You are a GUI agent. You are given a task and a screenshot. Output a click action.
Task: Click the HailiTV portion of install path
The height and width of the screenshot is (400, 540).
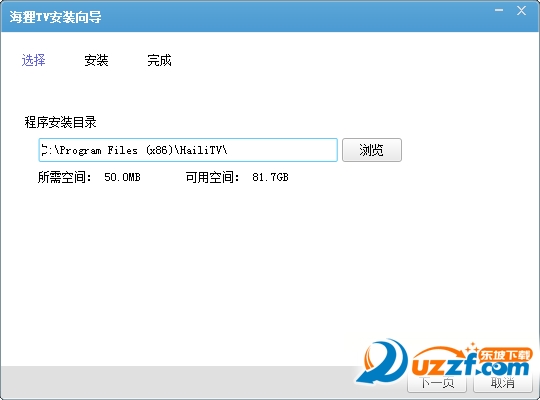click(201, 151)
